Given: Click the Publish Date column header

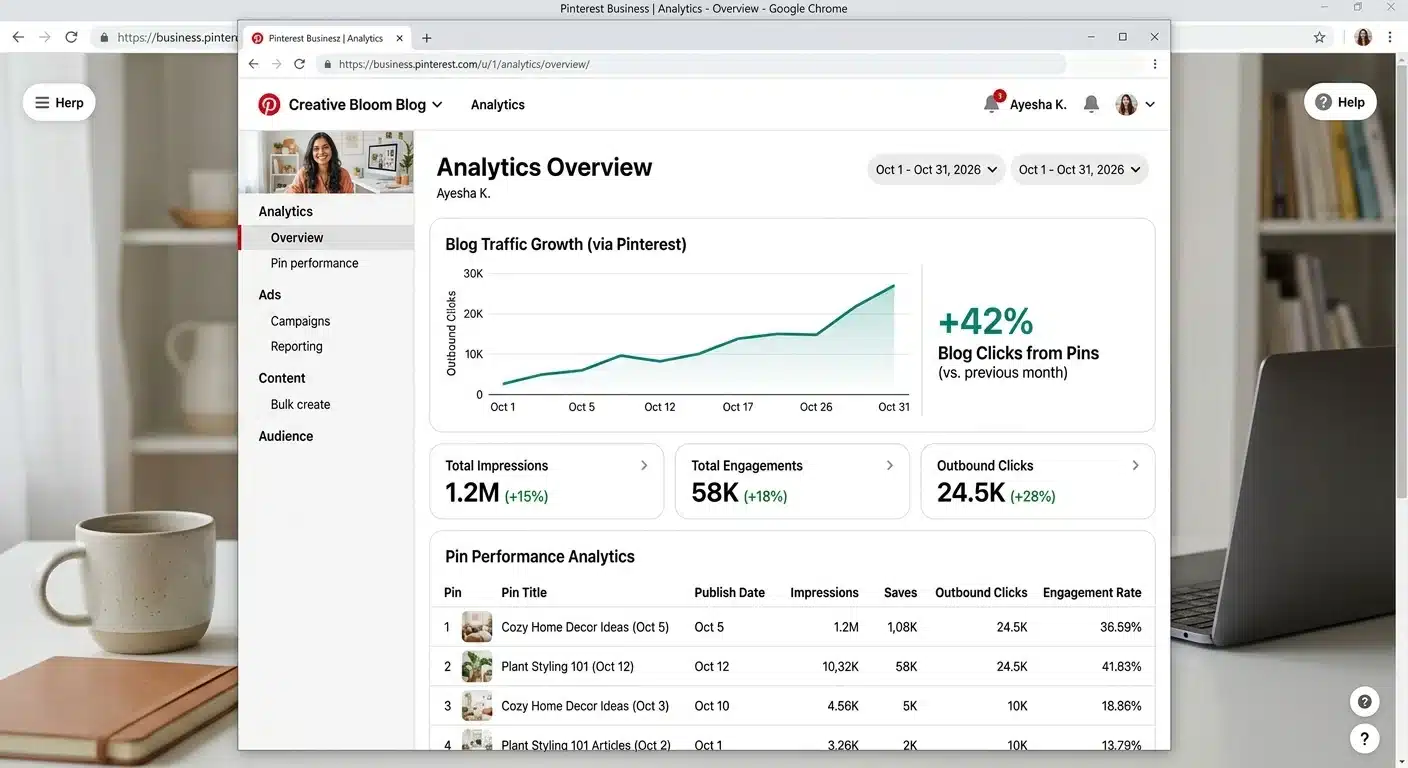Looking at the screenshot, I should pyautogui.click(x=729, y=592).
